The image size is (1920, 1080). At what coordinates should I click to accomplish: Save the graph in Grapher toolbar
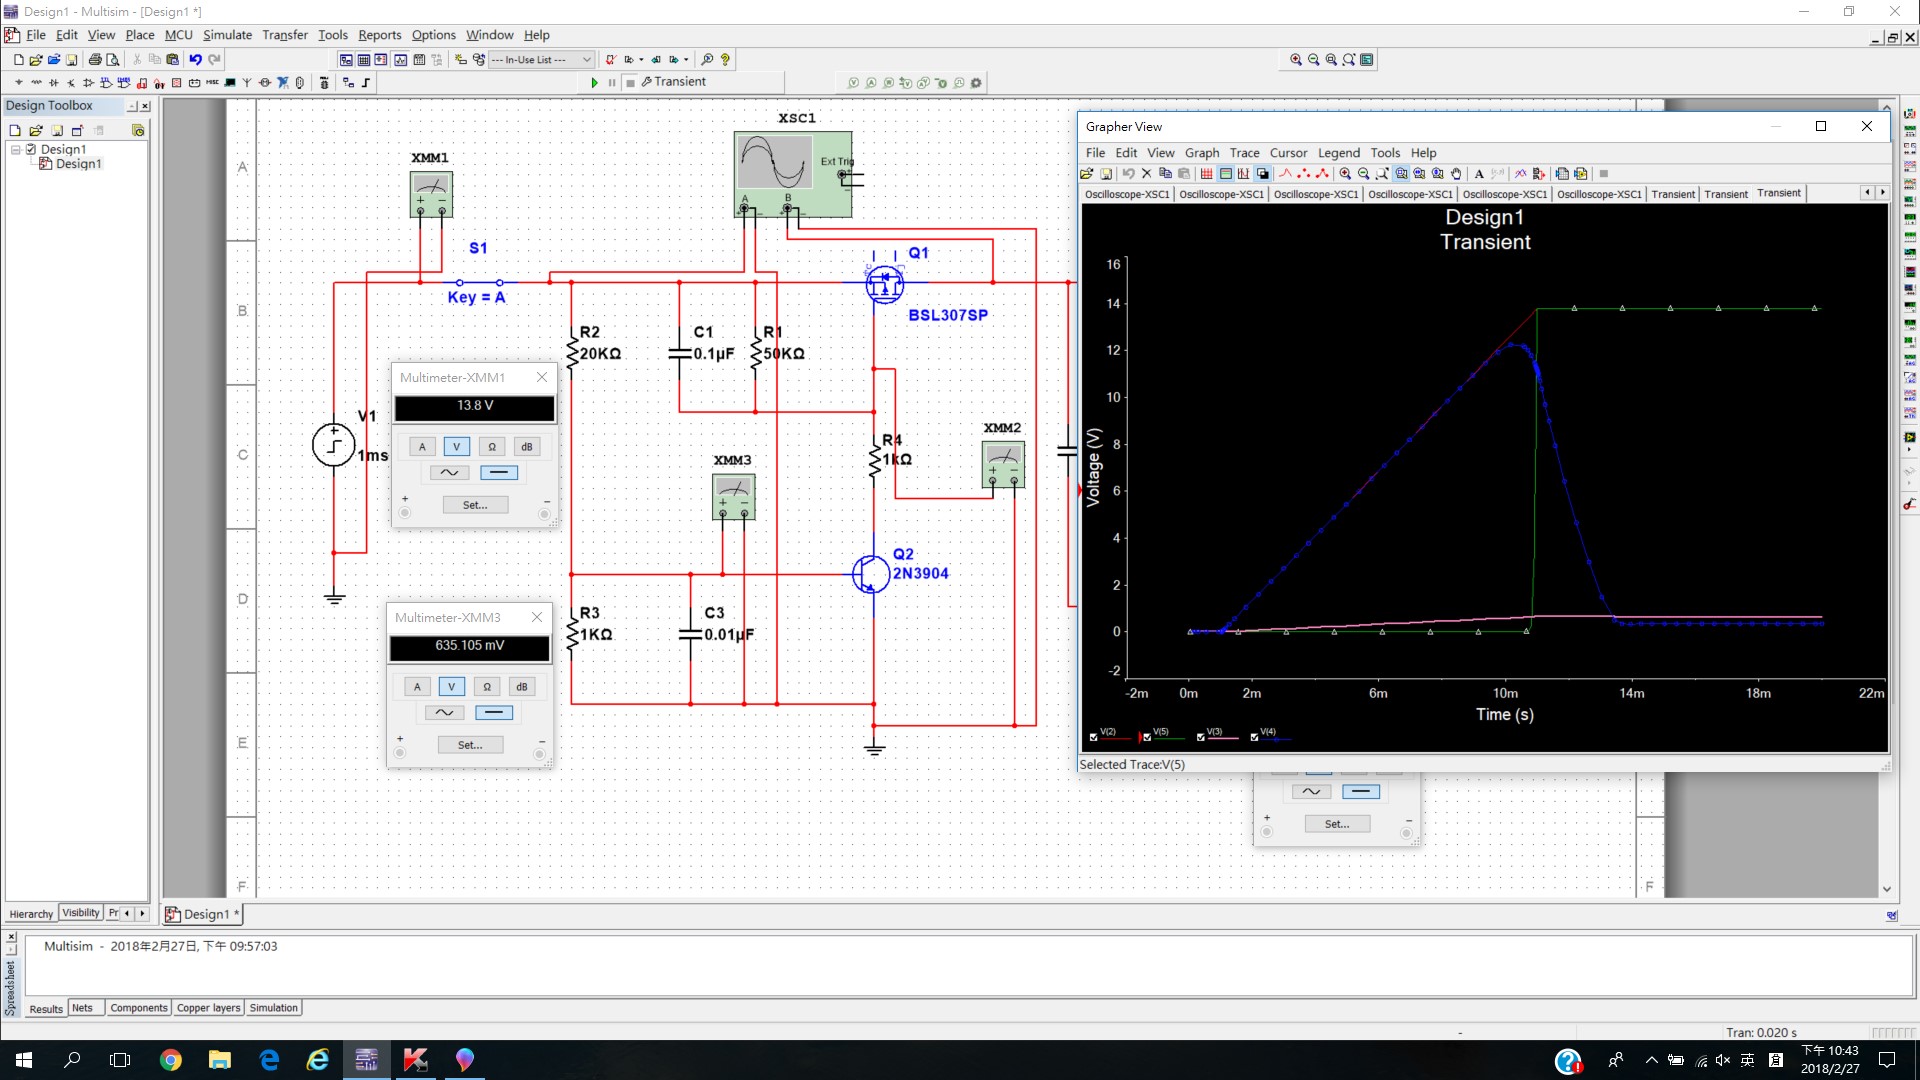coord(1105,174)
